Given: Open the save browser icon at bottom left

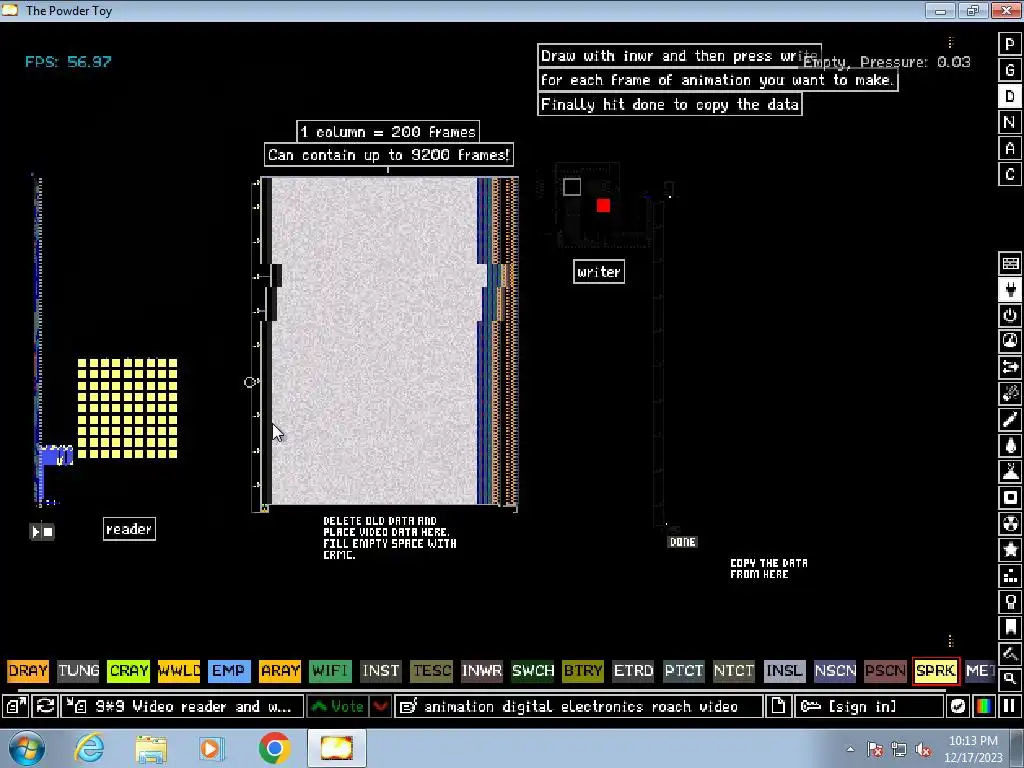Looking at the screenshot, I should [14, 706].
